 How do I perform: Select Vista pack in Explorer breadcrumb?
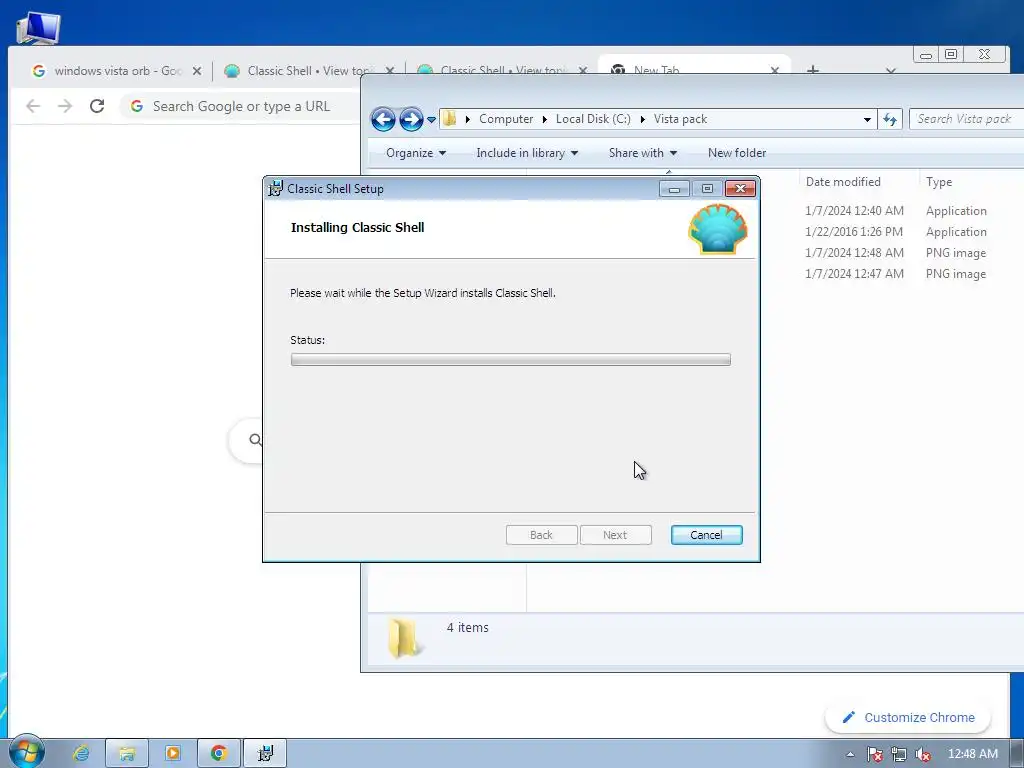point(680,119)
